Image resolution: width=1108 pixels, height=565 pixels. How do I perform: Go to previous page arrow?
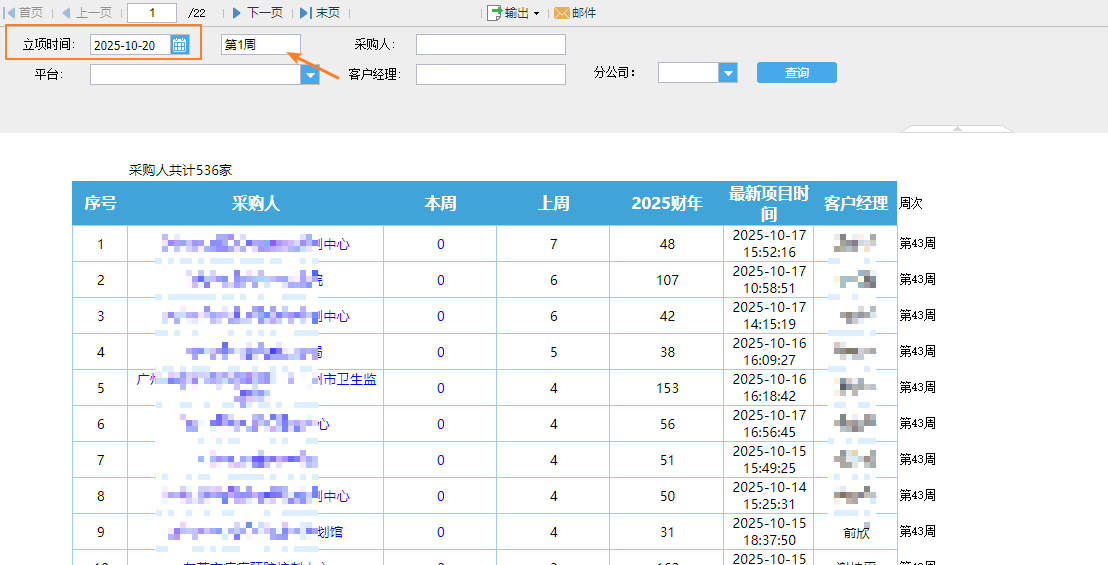click(67, 13)
